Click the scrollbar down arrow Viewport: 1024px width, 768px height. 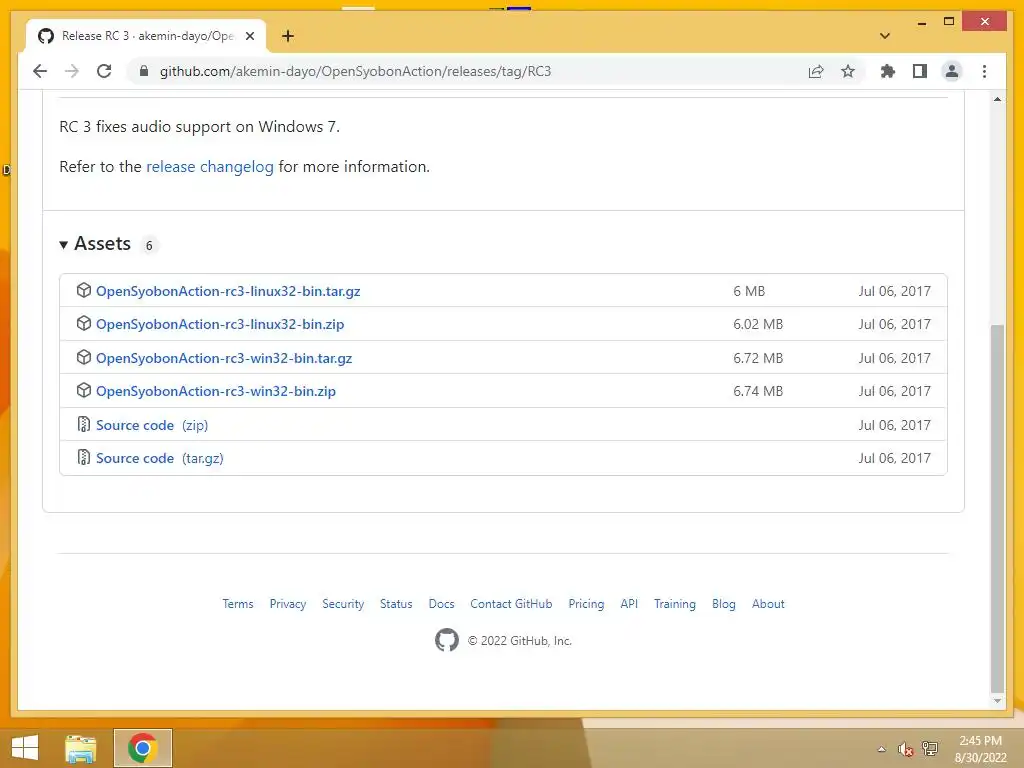[997, 701]
